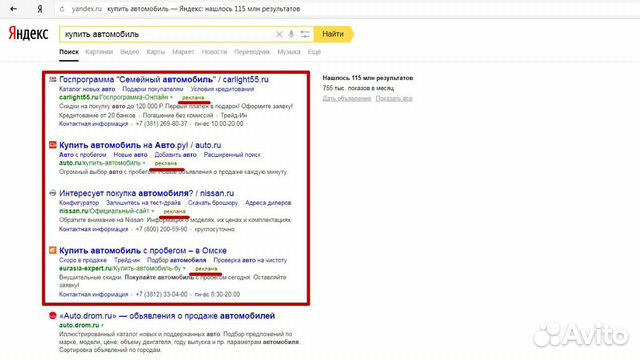Click Контактная информация under eurasia-expert.ru
Image resolution: width=640 pixels, height=360 pixels.
click(93, 294)
